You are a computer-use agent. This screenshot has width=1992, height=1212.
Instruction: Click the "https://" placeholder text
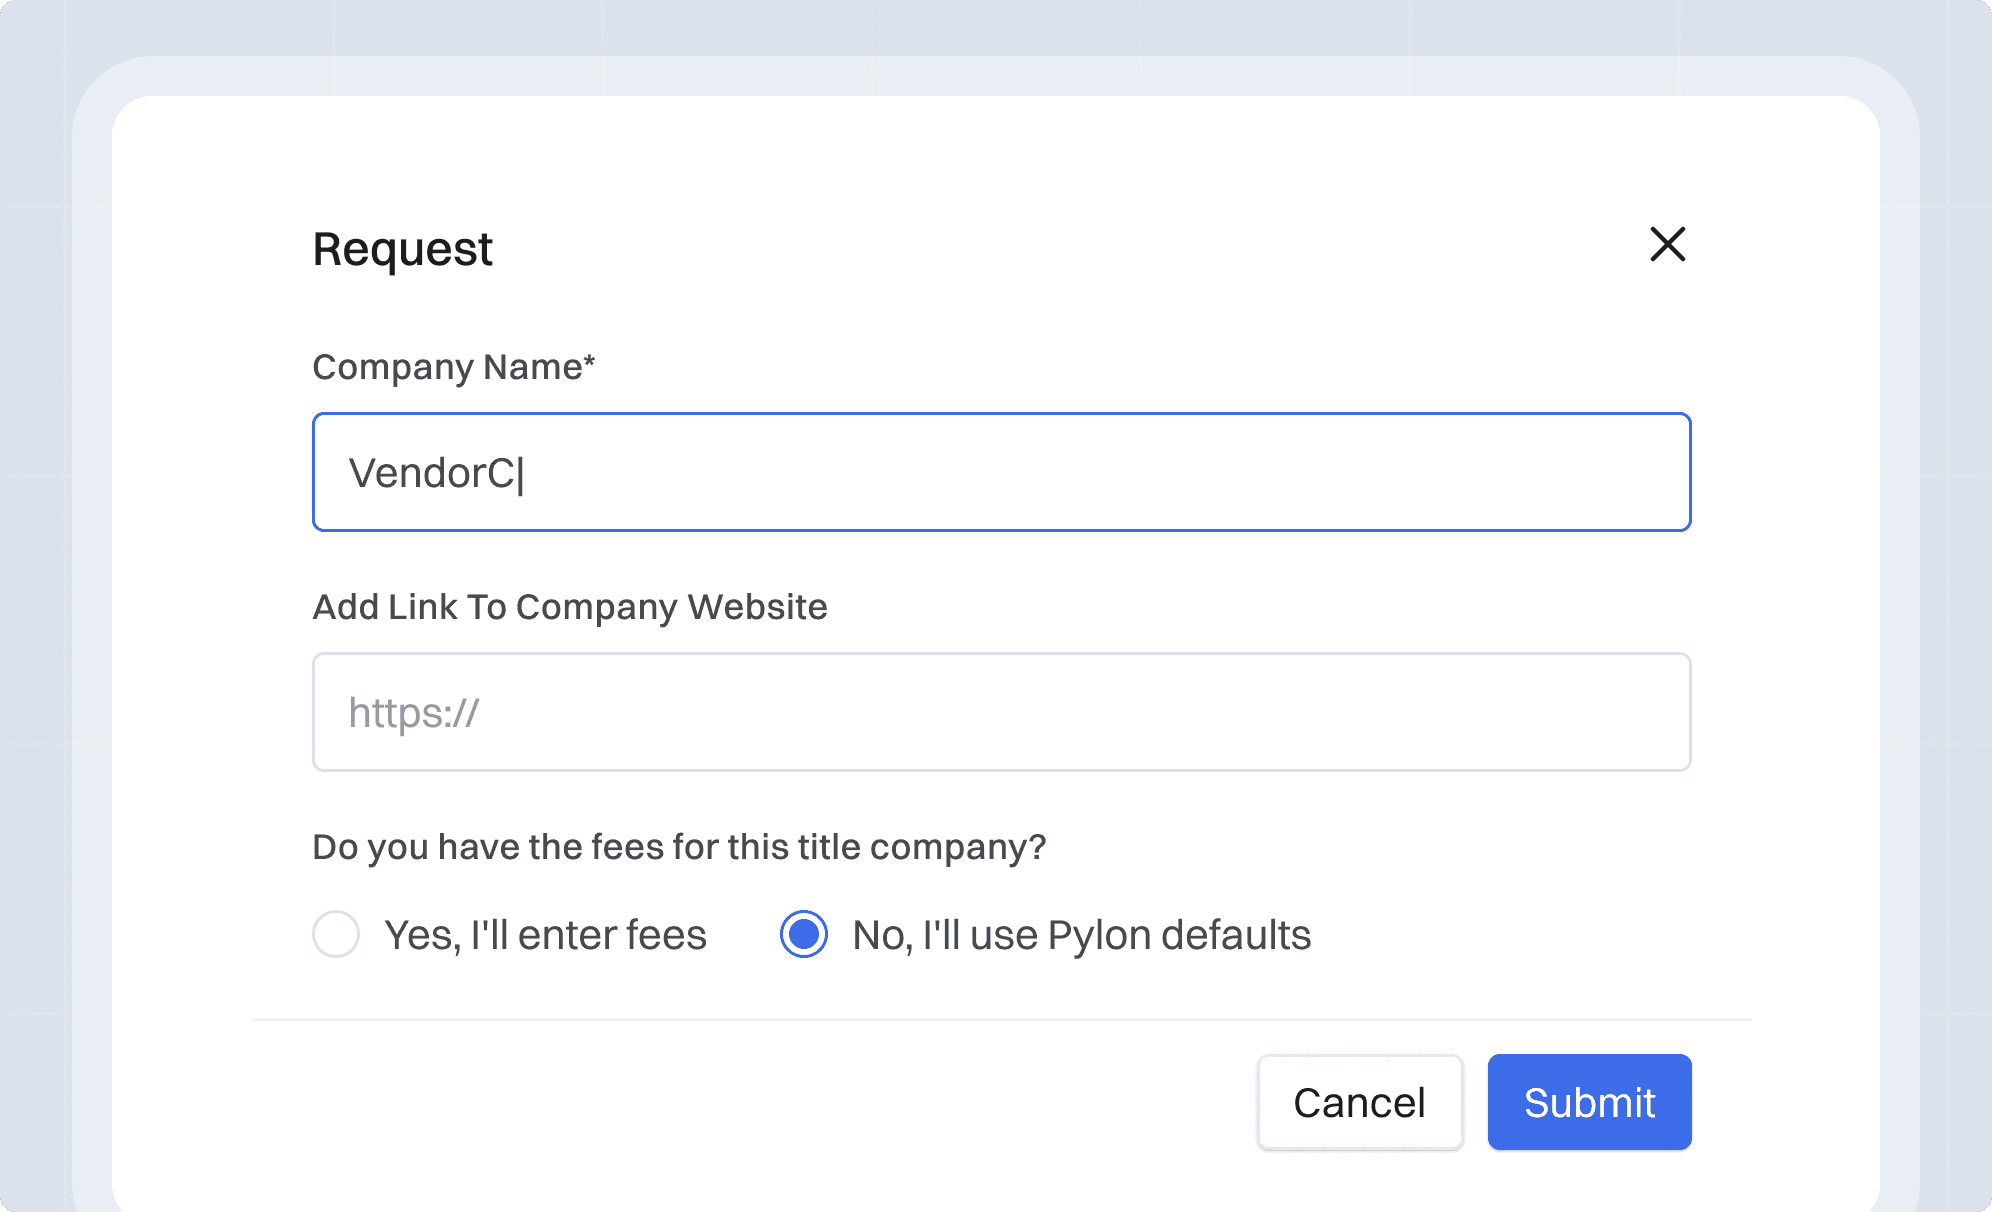click(413, 713)
